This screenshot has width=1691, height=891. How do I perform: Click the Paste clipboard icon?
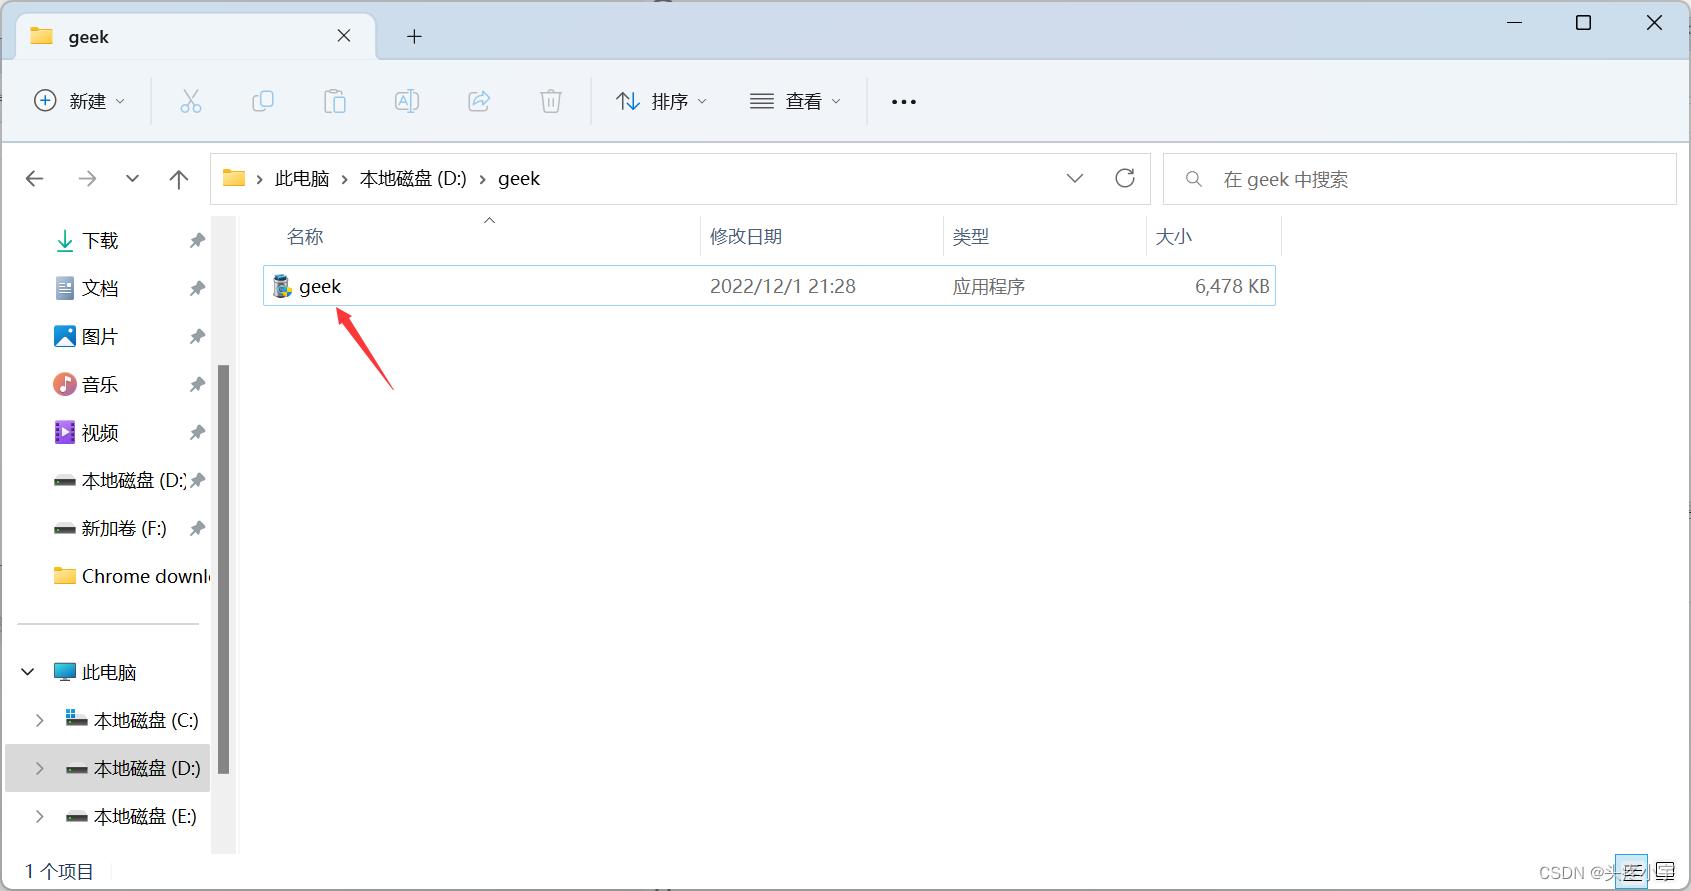(x=335, y=101)
